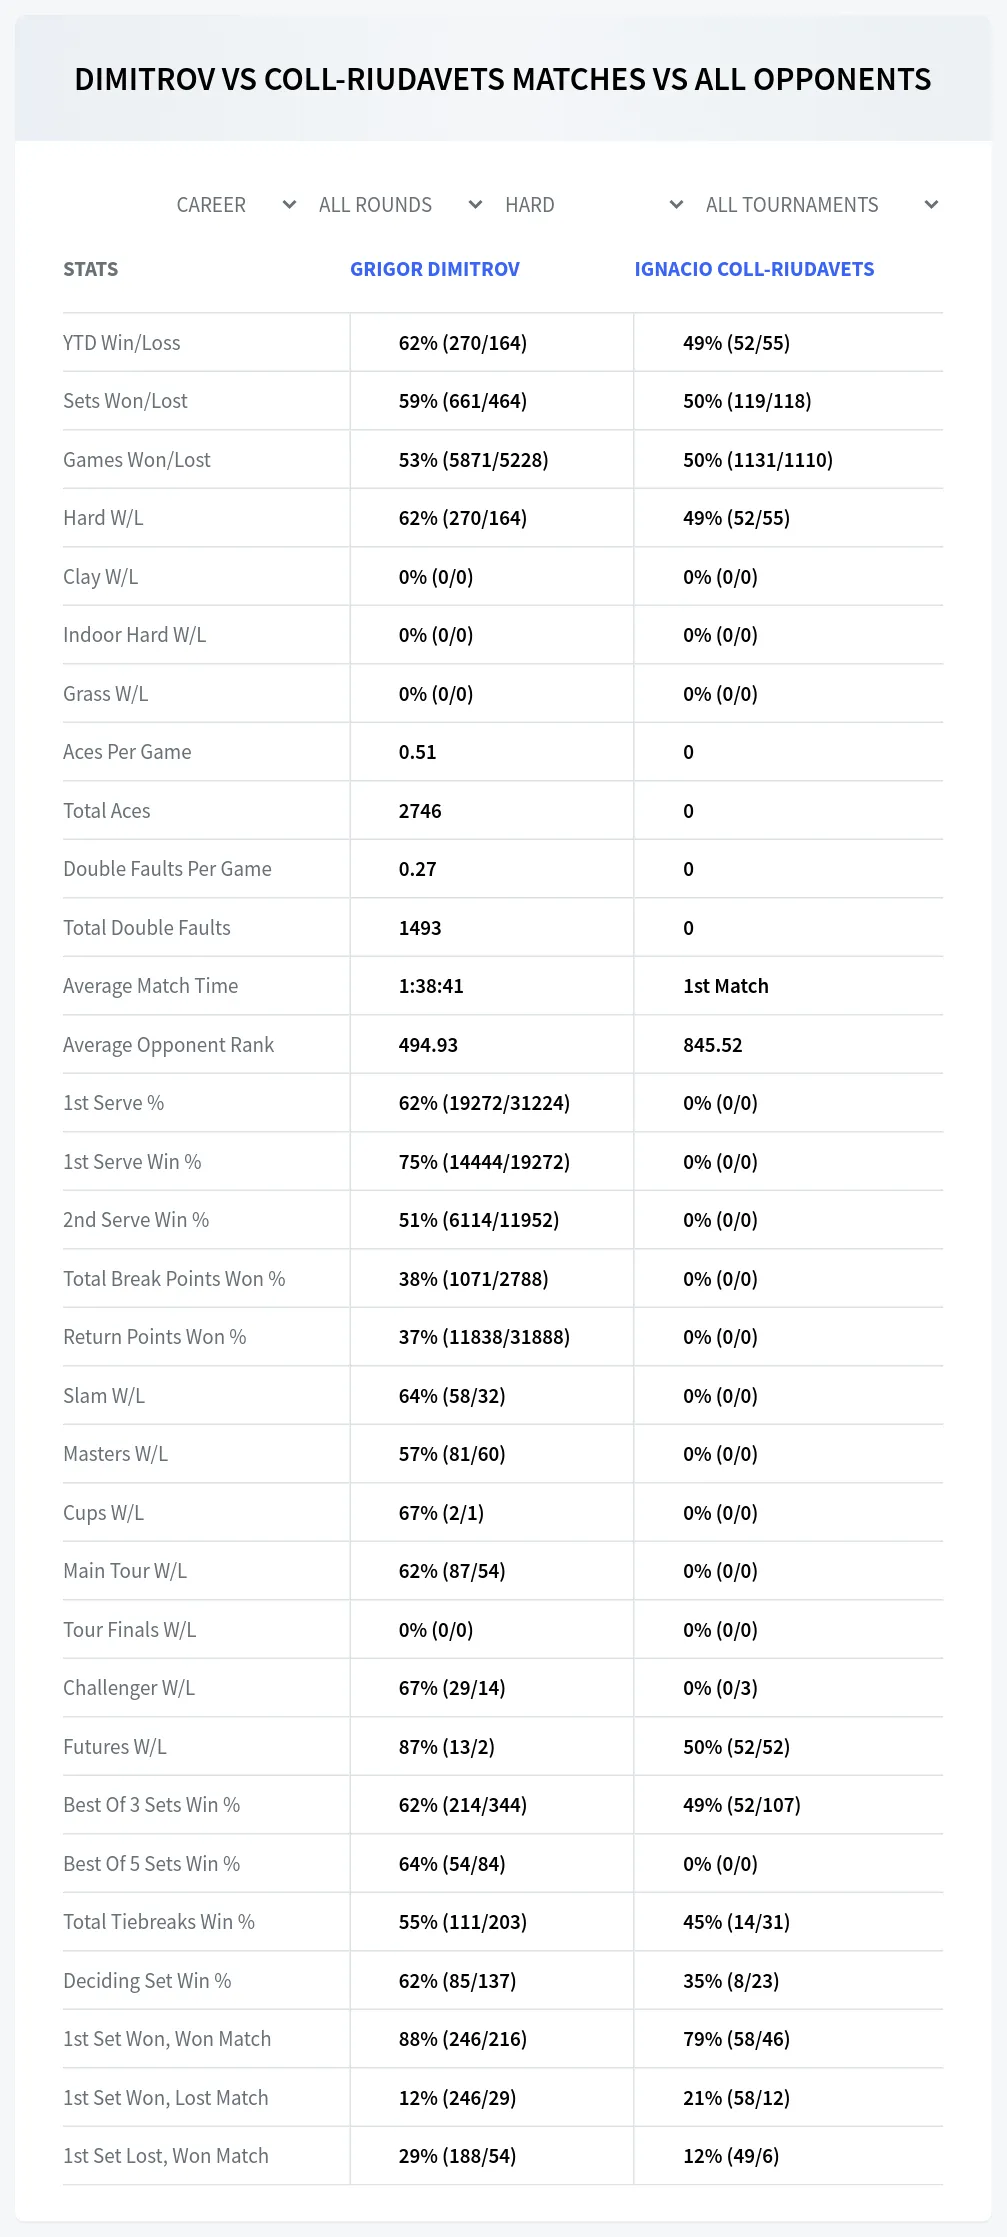1007x2237 pixels.
Task: Open Grigor Dimitrov's player link
Action: pyautogui.click(x=435, y=269)
